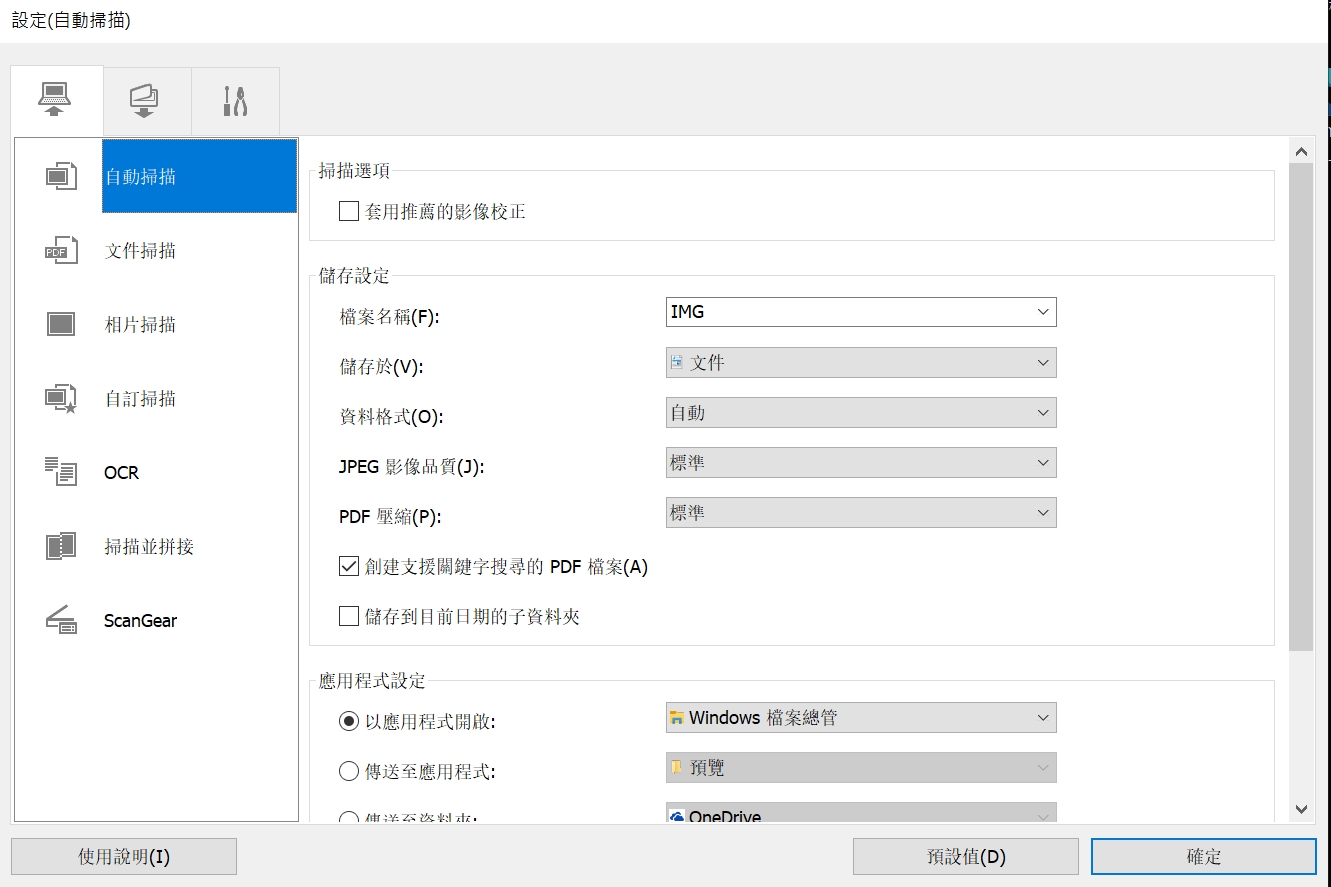Open the PDF 壓縮 dropdown

pyautogui.click(x=861, y=512)
